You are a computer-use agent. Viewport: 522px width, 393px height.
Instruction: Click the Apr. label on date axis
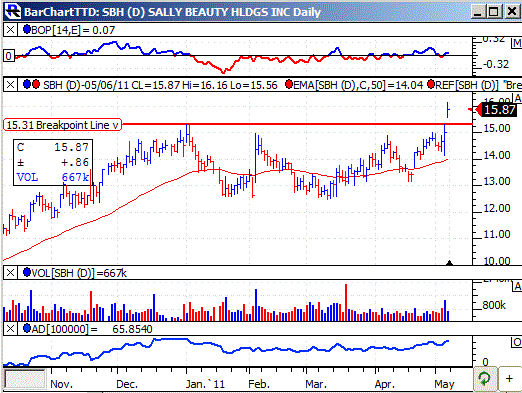tap(385, 384)
